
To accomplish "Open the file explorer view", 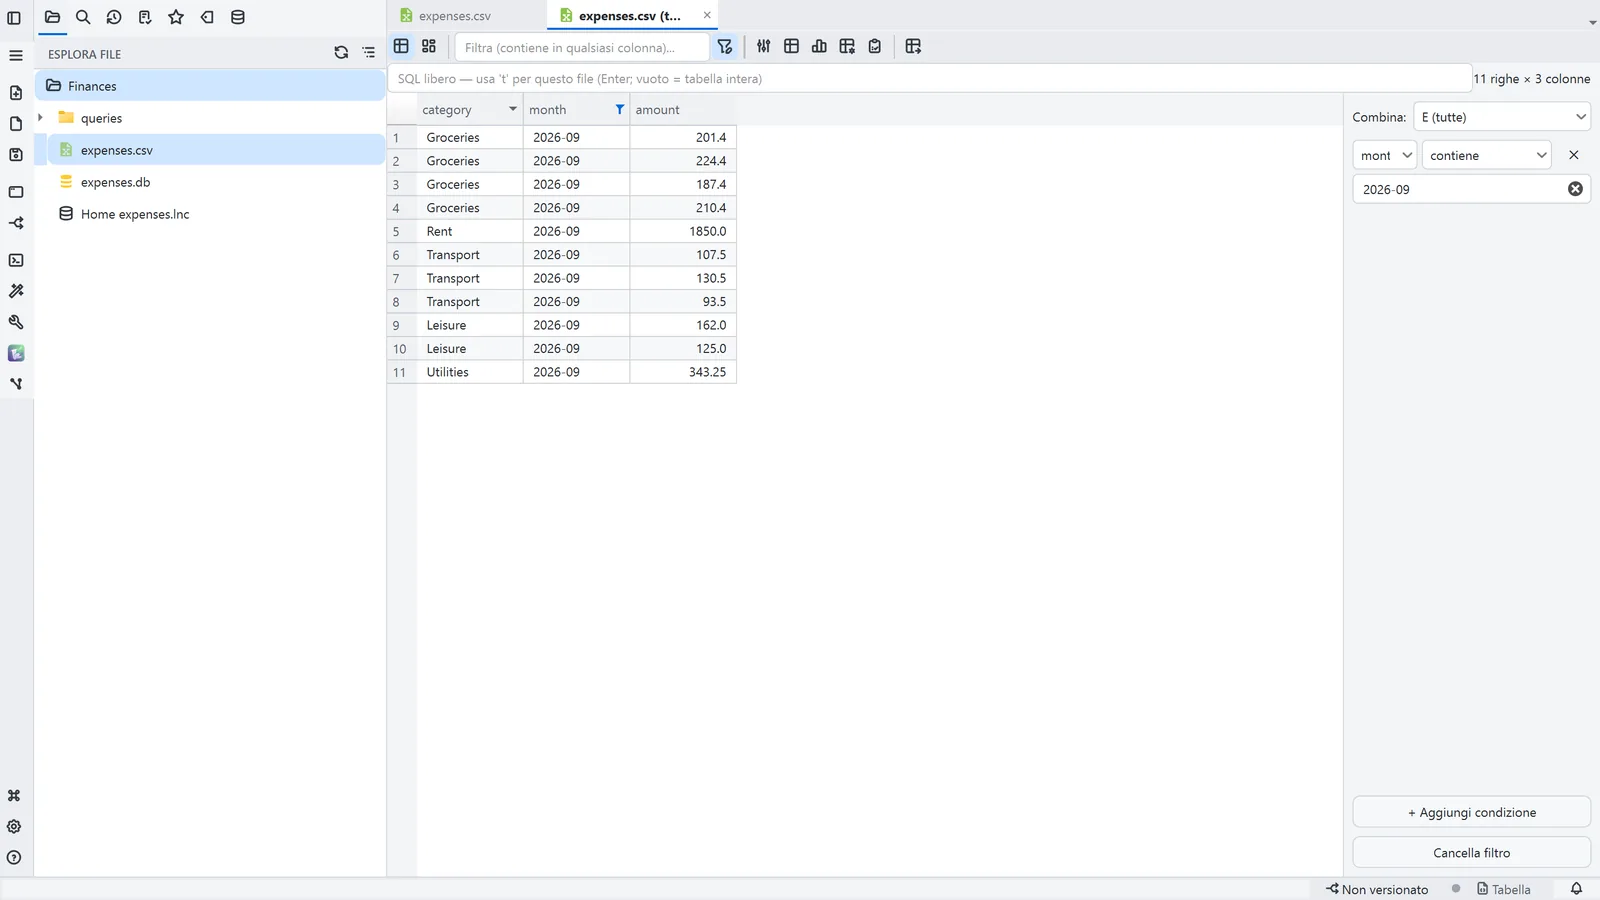I will 52,17.
